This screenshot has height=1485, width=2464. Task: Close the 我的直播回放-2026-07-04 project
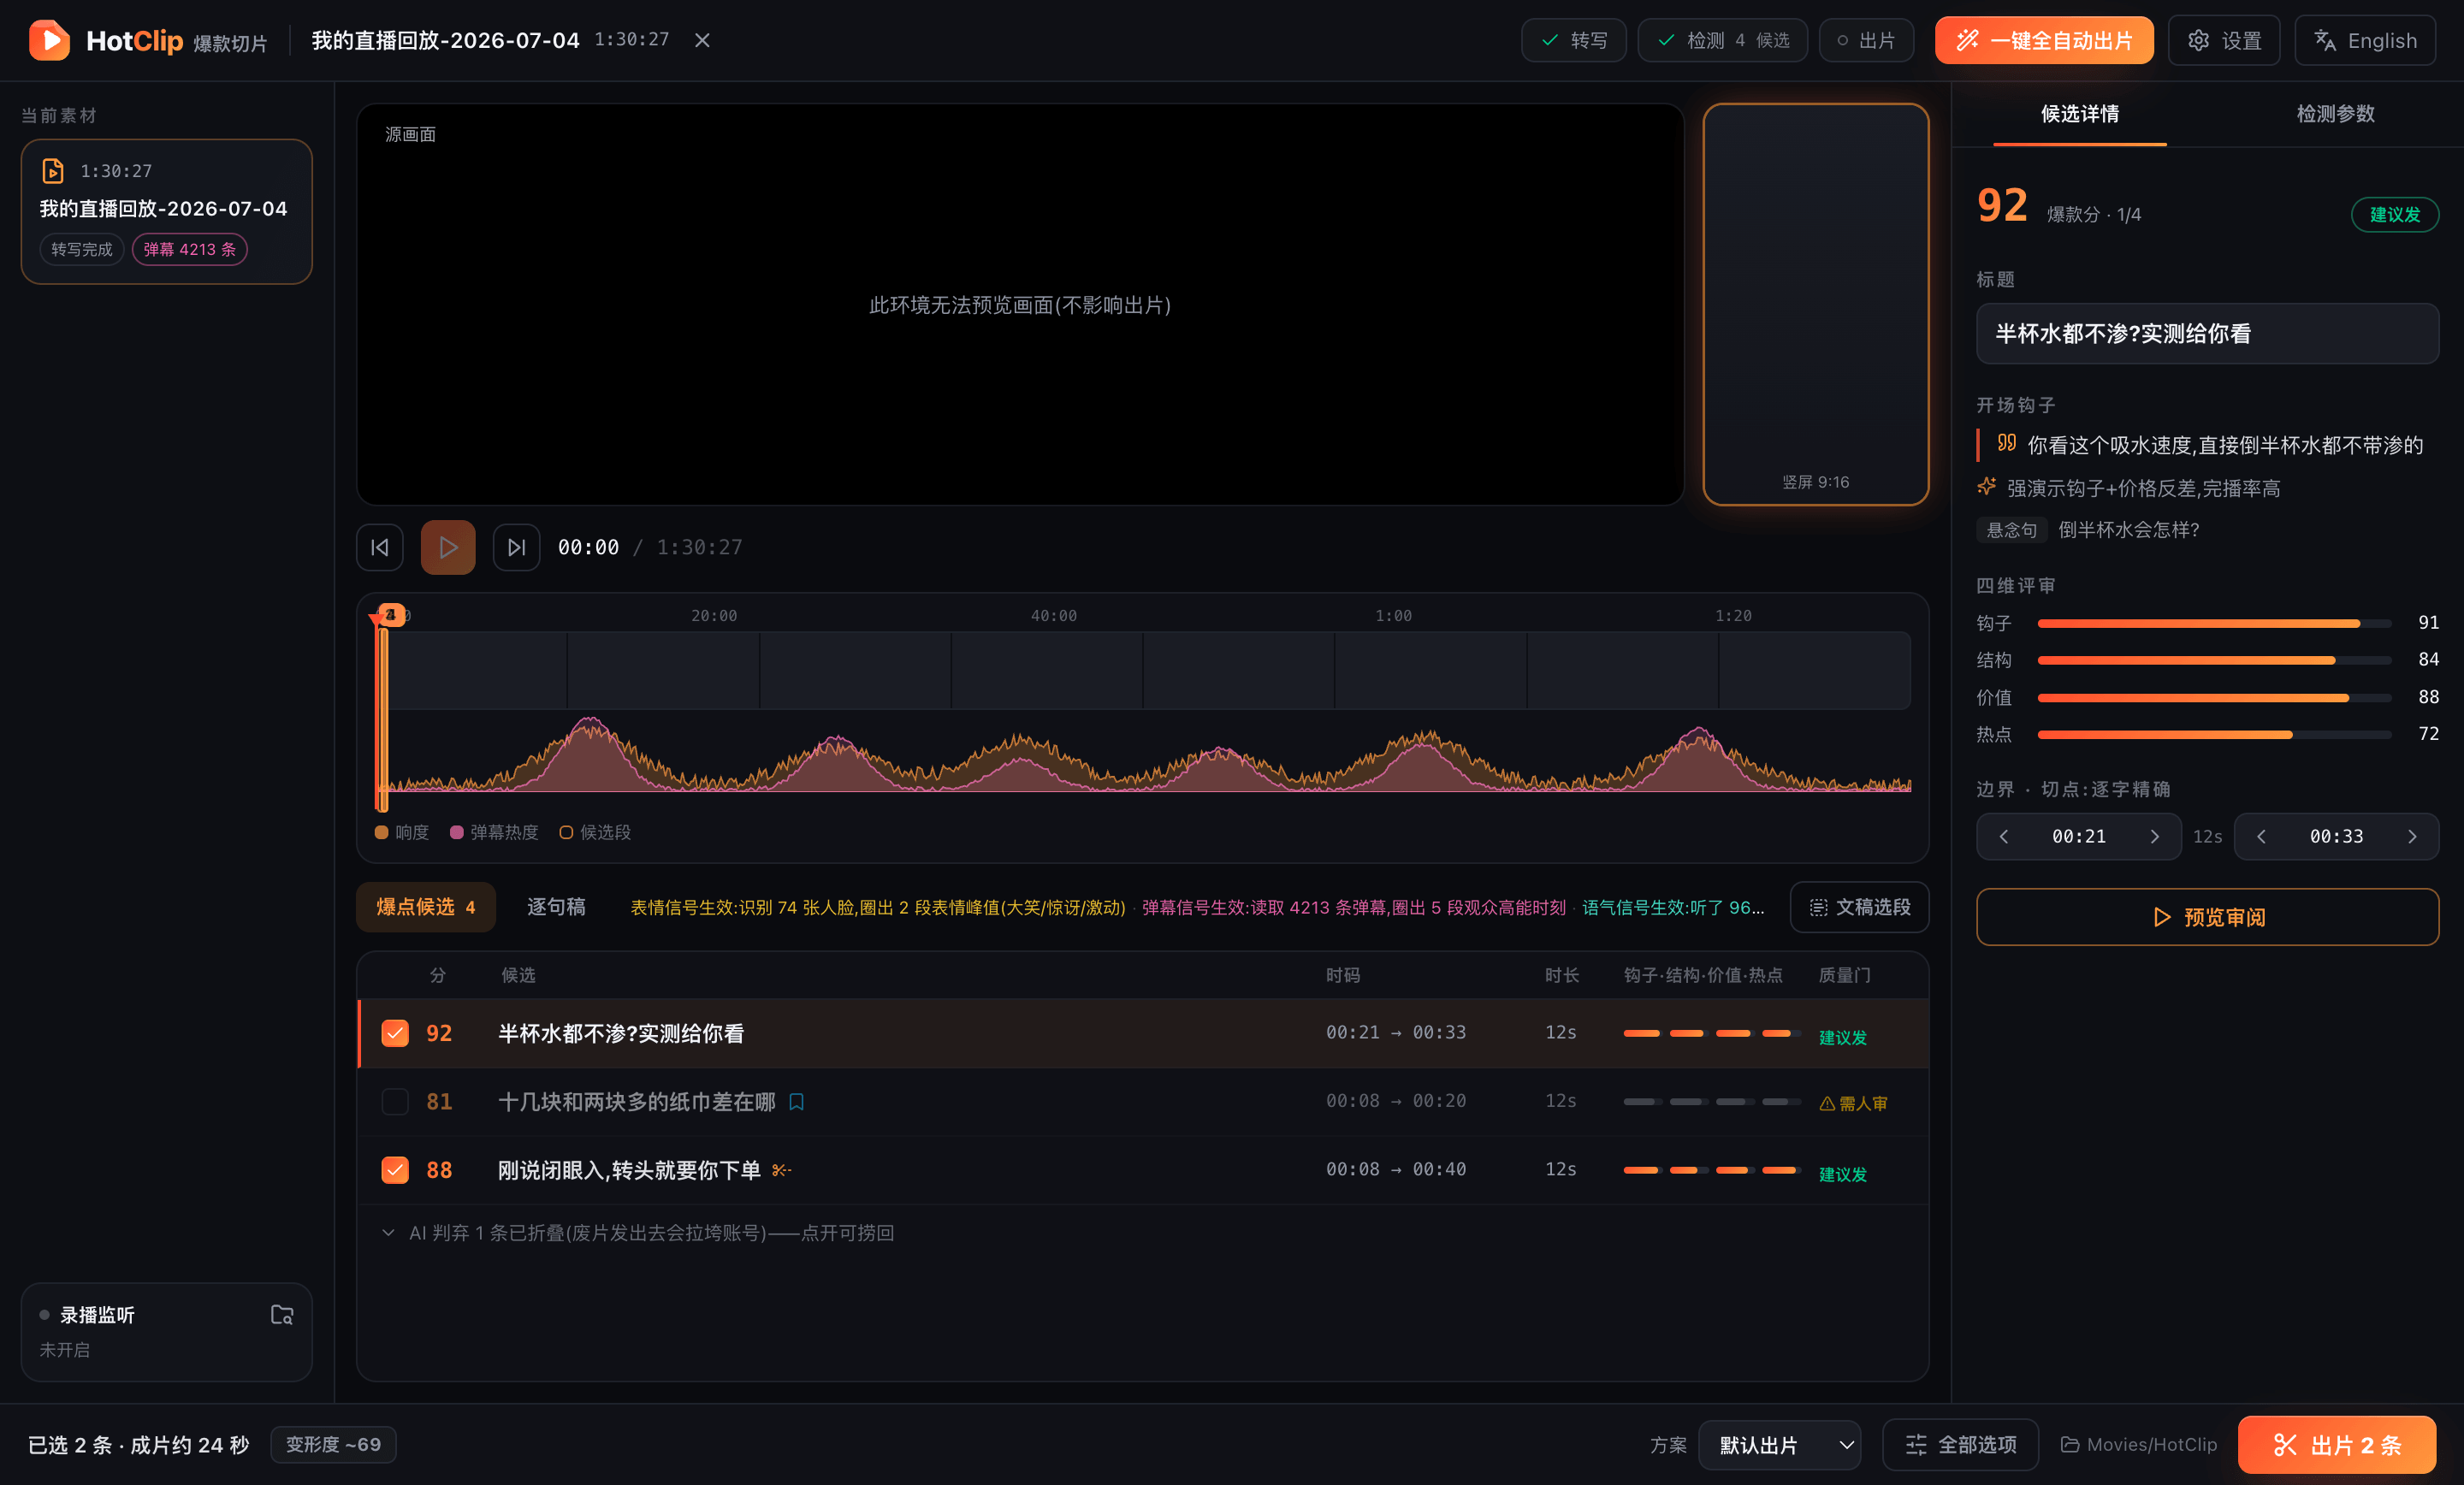click(702, 40)
